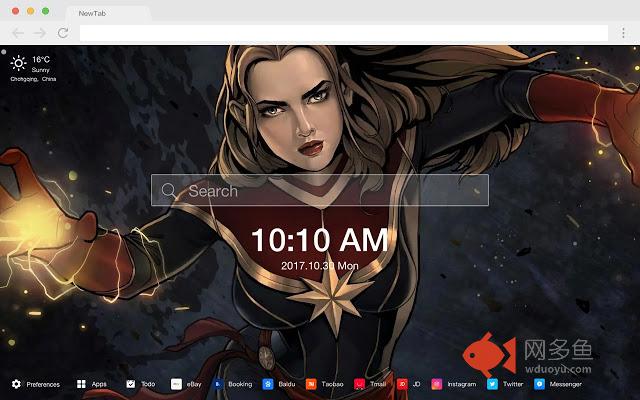
Task: Open the Apps grid icon
Action: click(x=81, y=384)
